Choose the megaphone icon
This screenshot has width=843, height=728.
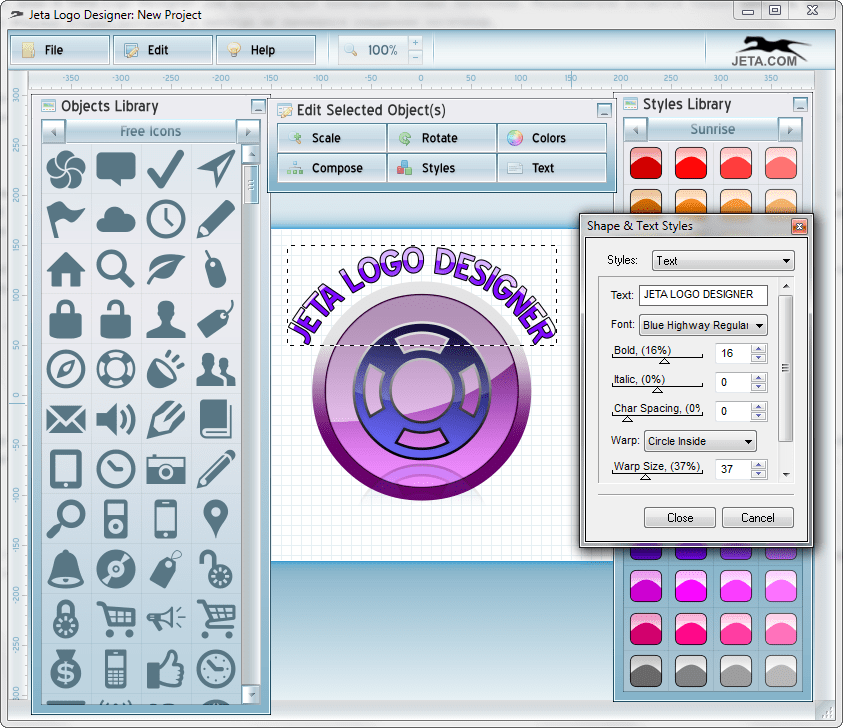166,618
